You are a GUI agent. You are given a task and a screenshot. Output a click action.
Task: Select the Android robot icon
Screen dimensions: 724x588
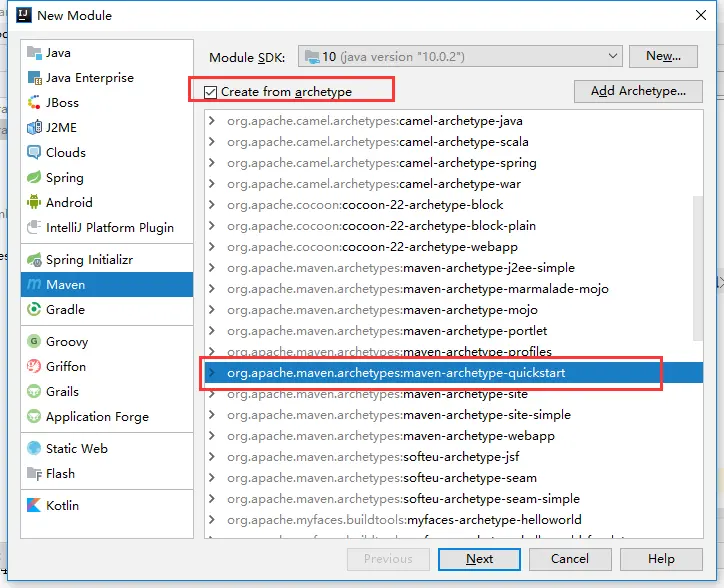[34, 202]
